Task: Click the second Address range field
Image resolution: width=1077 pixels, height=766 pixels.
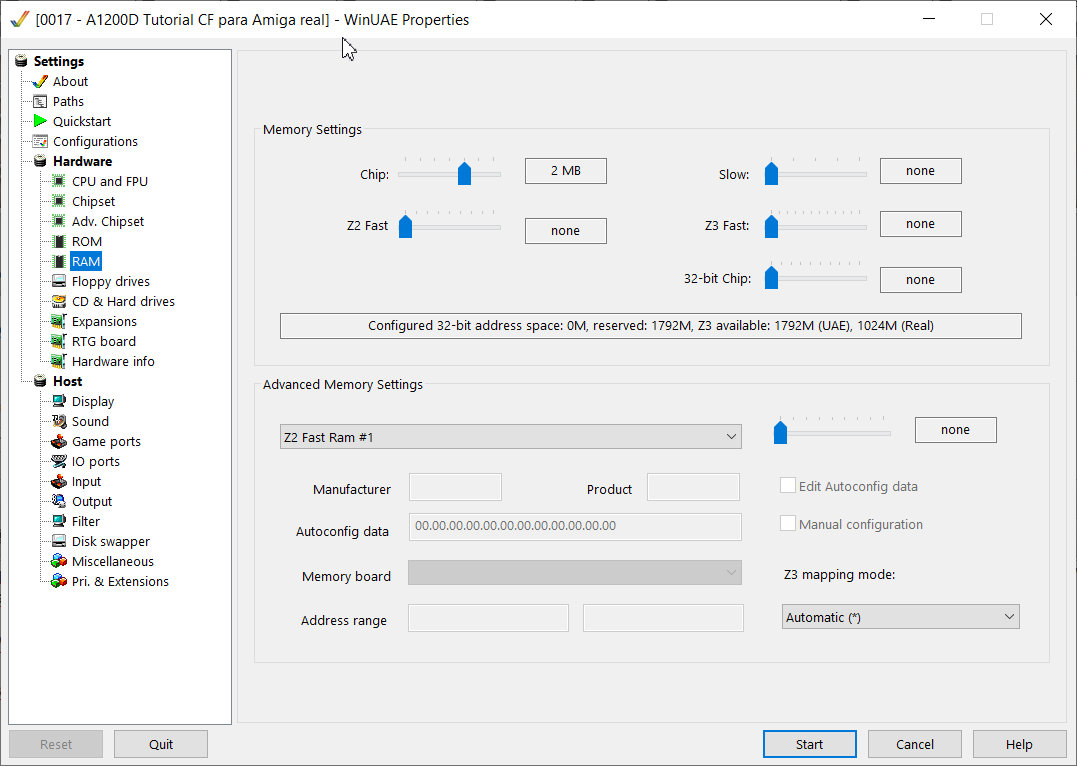Action: point(663,618)
